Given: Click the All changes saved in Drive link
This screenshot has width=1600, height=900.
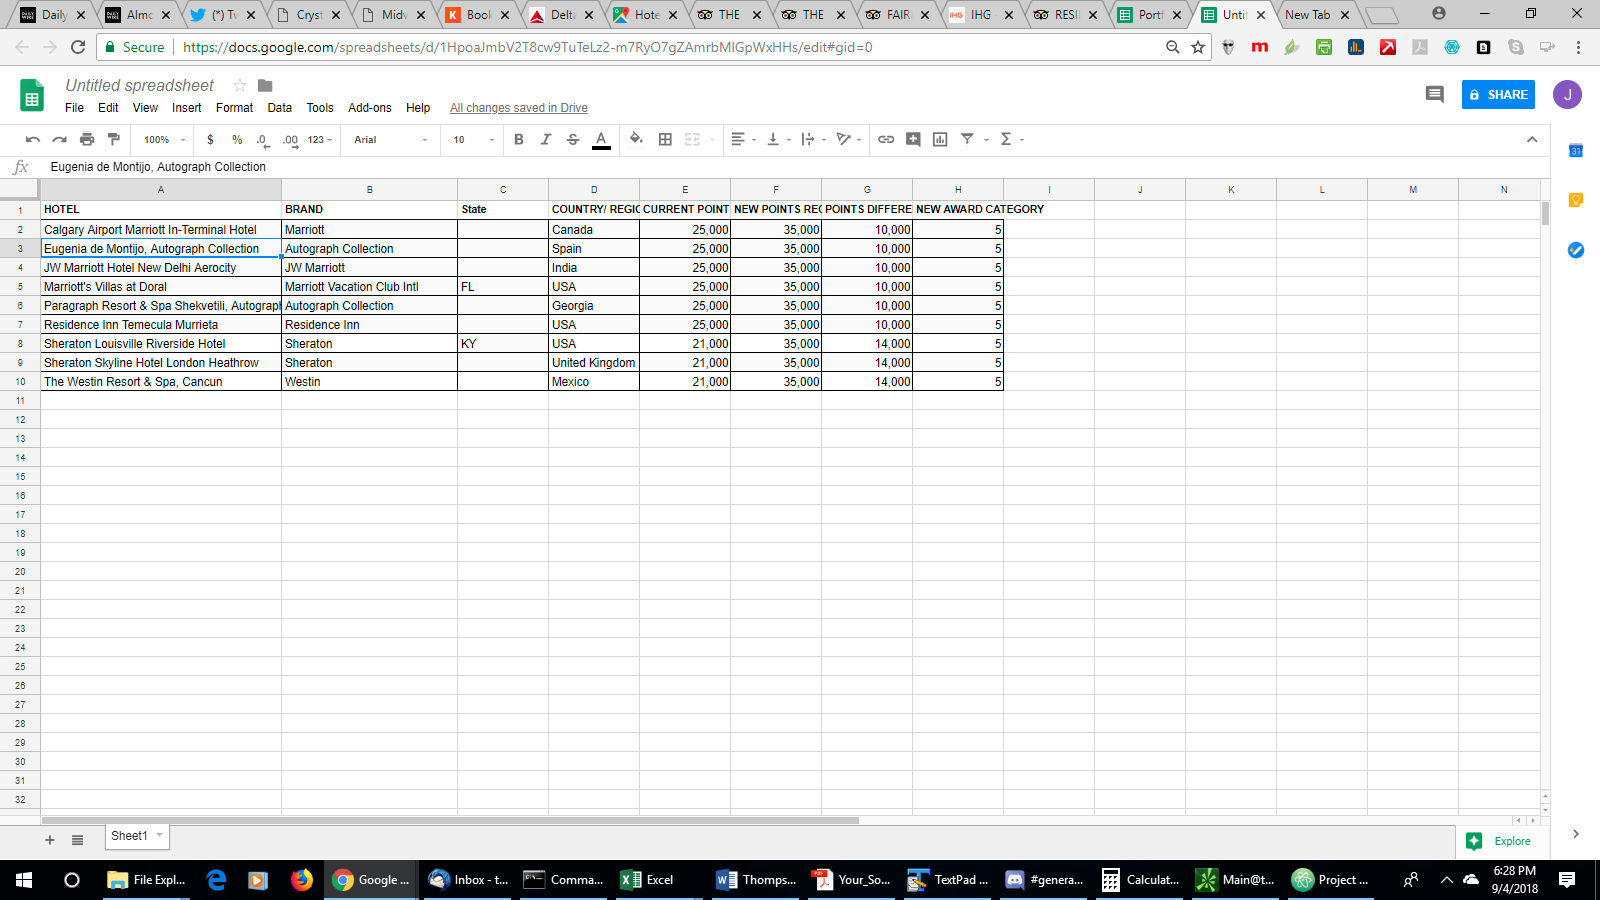Looking at the screenshot, I should (x=518, y=108).
